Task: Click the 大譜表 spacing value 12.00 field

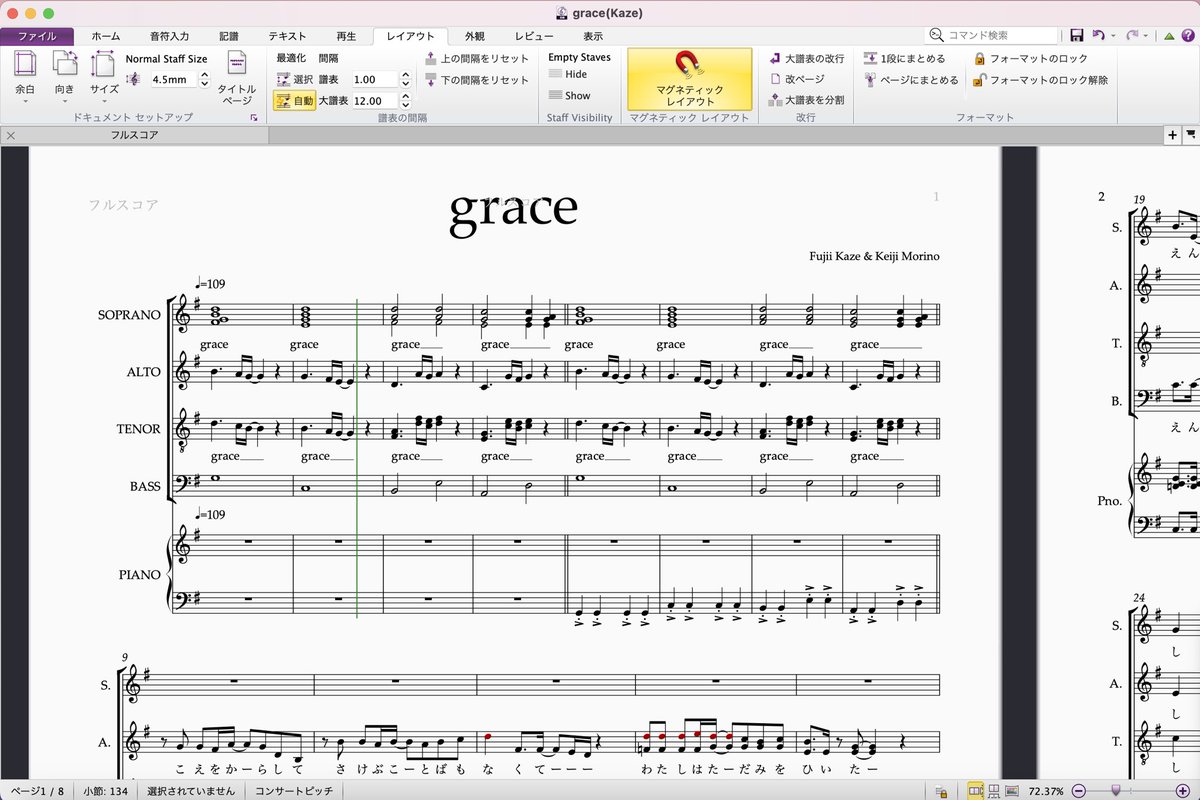Action: pos(374,100)
